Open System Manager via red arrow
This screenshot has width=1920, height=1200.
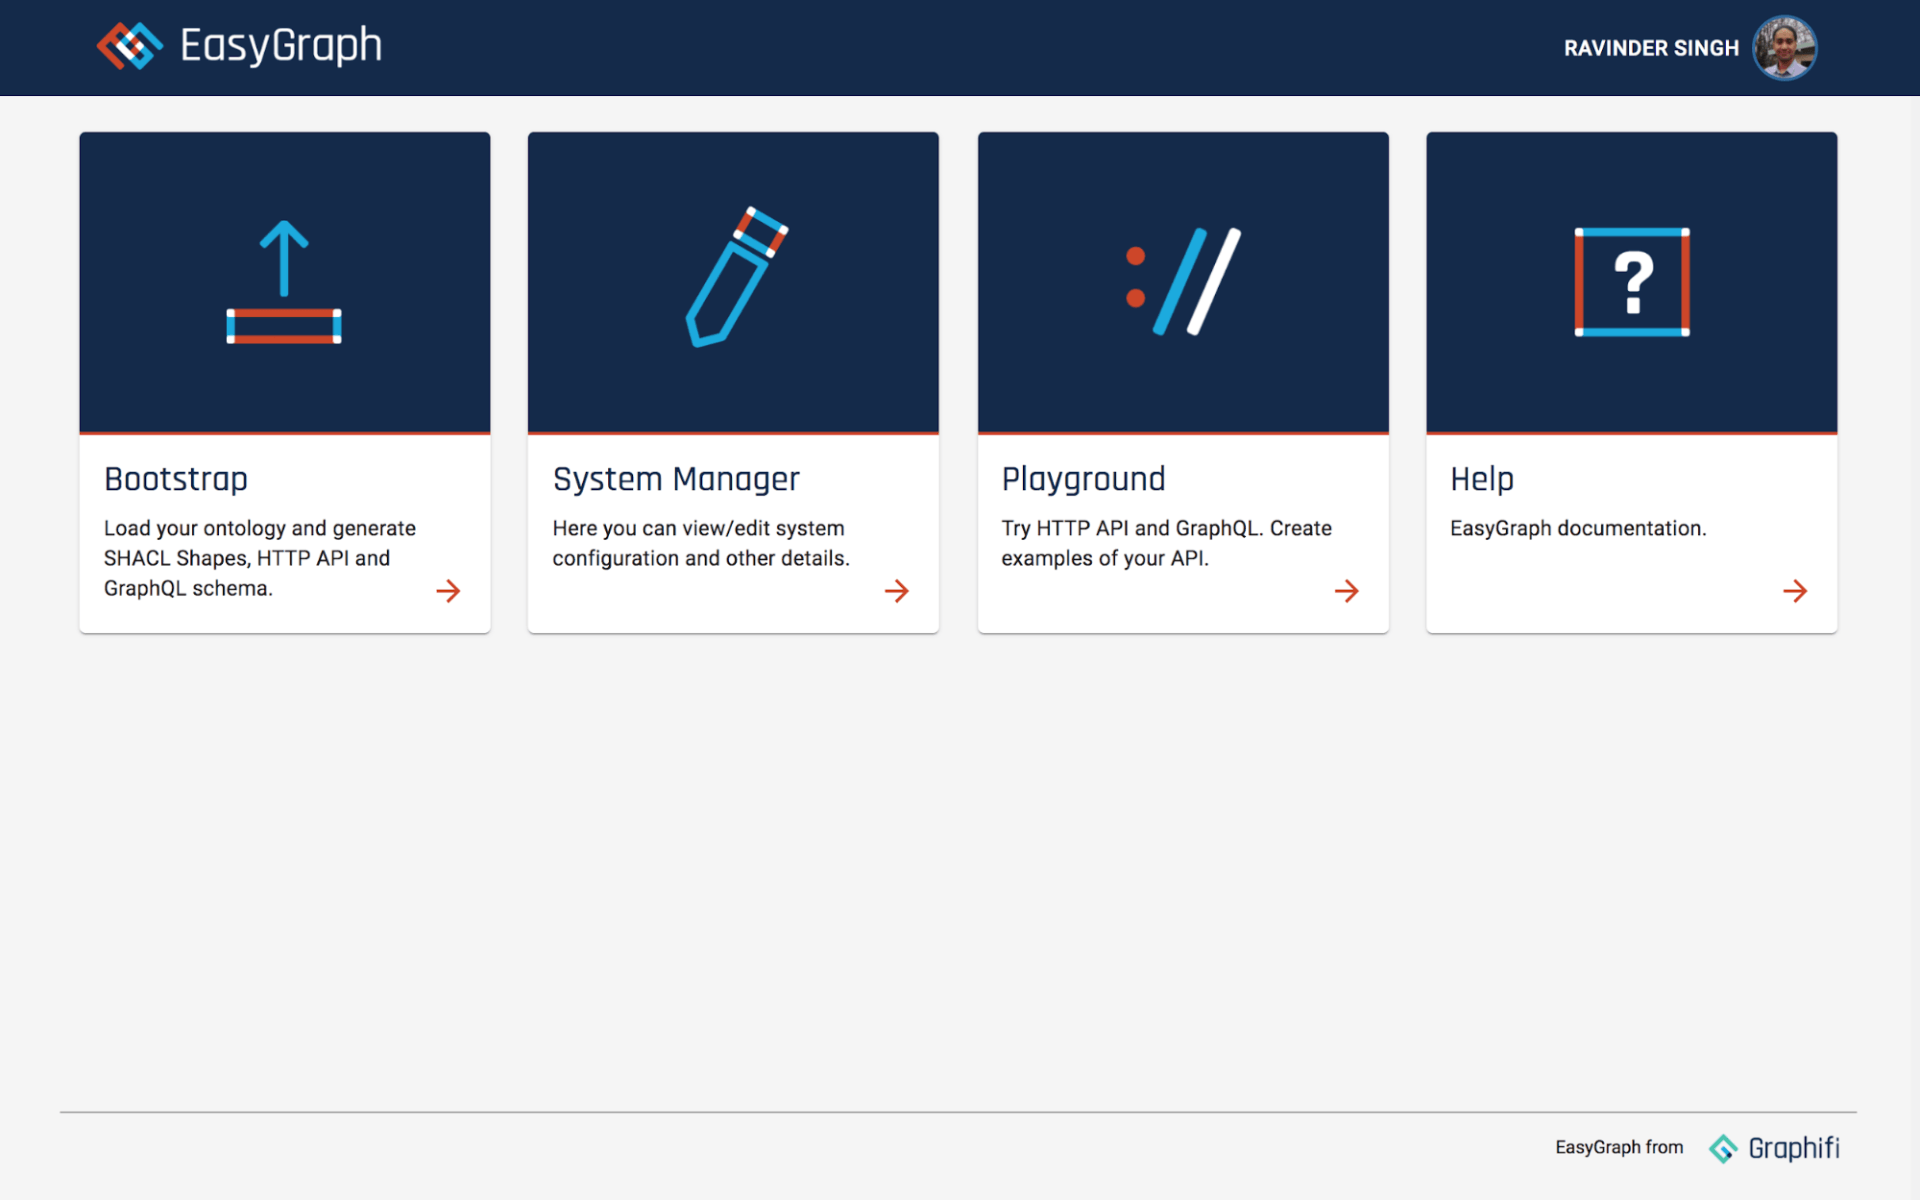pos(897,591)
